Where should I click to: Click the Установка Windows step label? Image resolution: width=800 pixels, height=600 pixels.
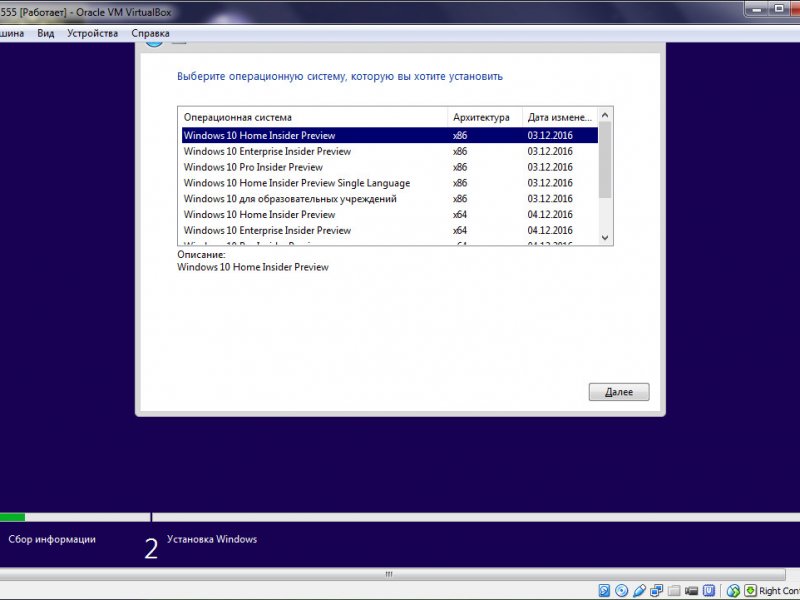point(212,539)
